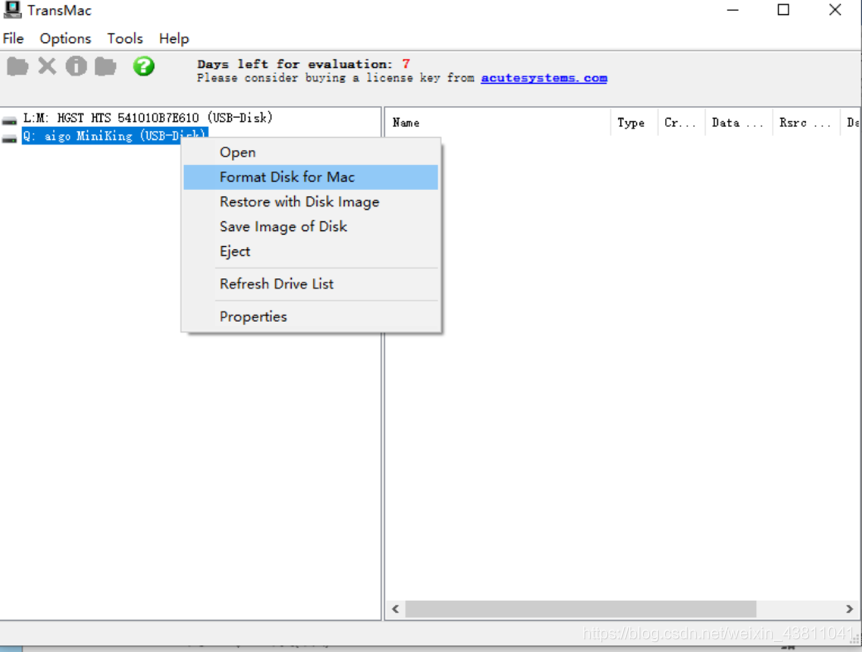Open the Tools menu

tap(125, 38)
